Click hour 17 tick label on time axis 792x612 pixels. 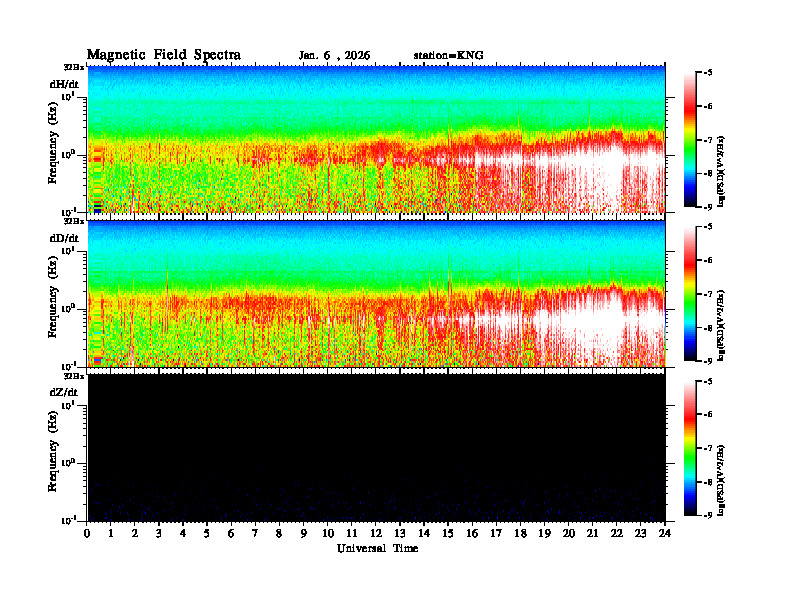496,533
